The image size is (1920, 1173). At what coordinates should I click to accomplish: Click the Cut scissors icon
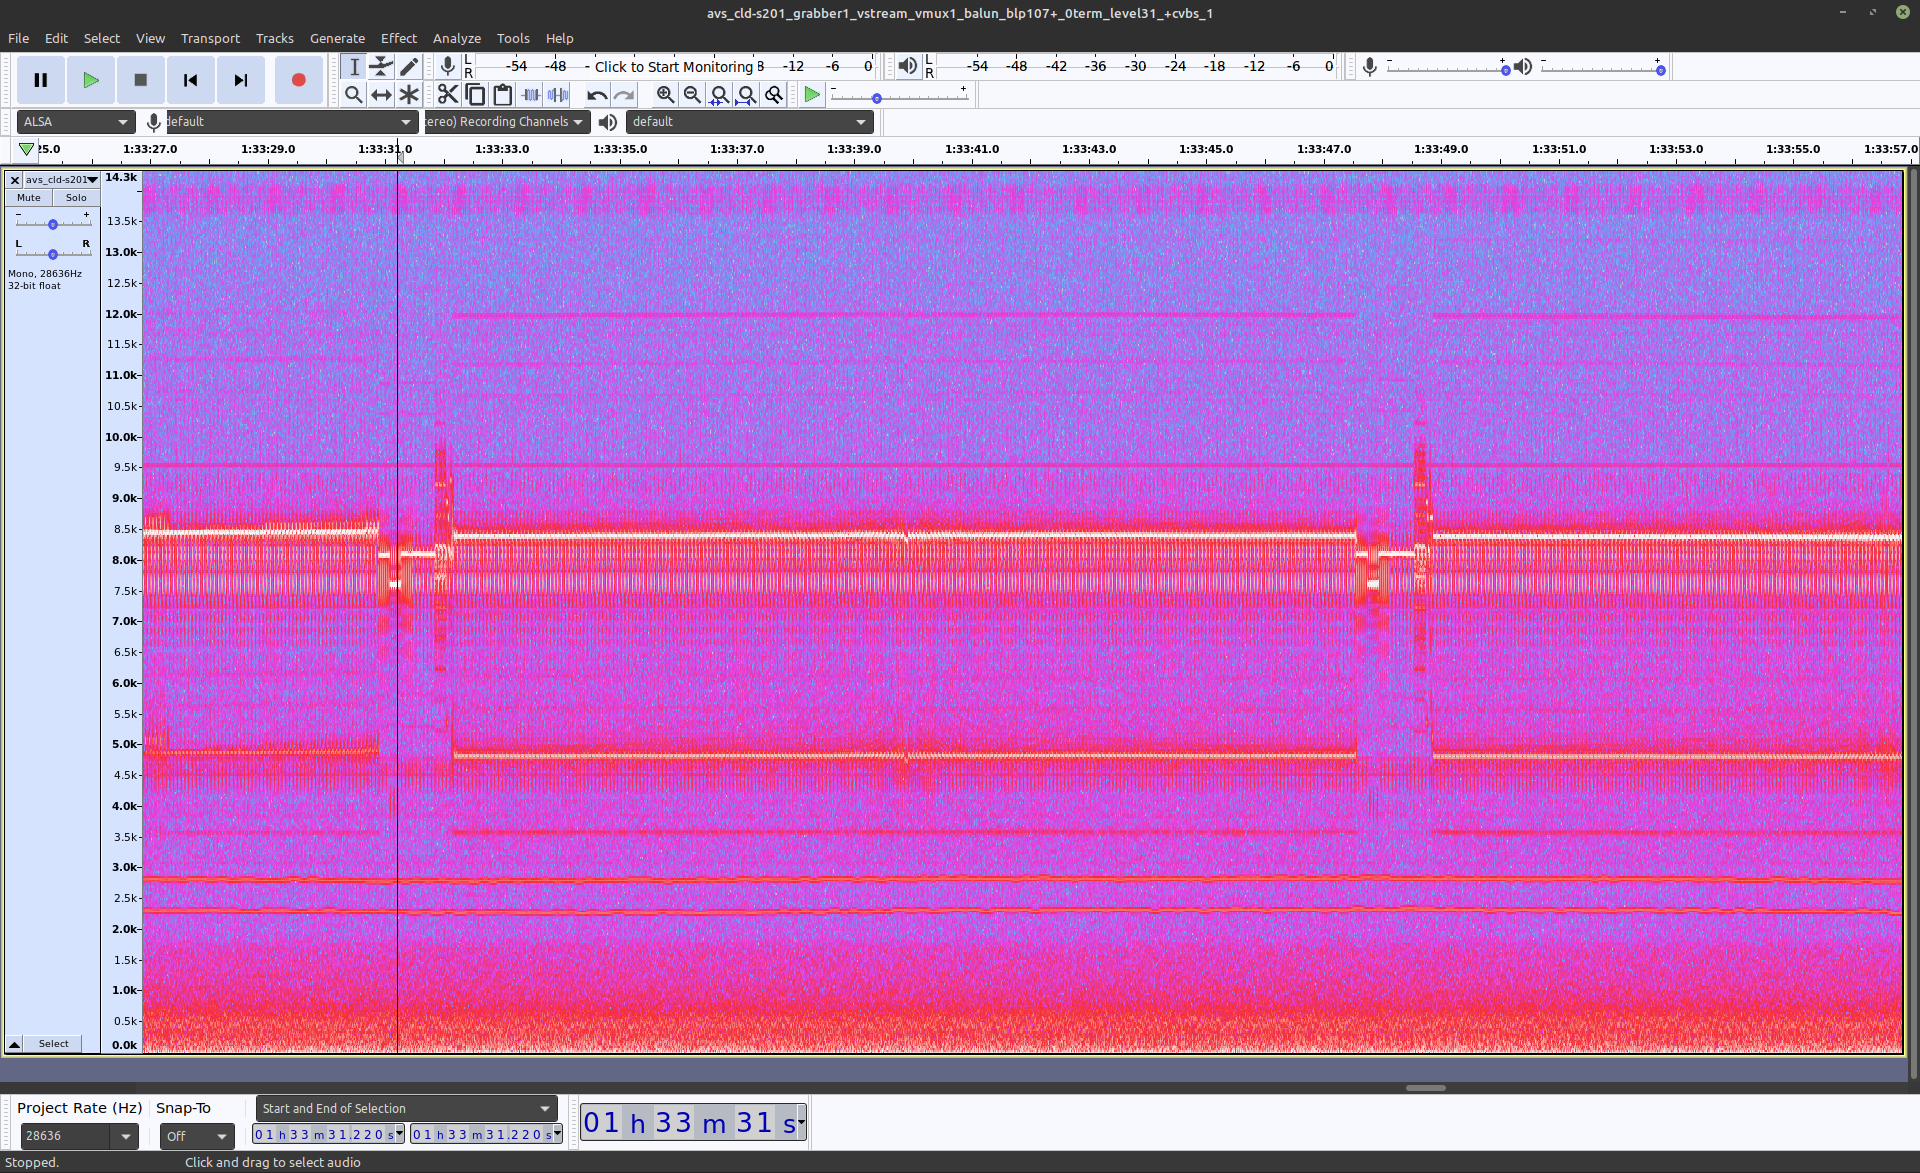[447, 94]
